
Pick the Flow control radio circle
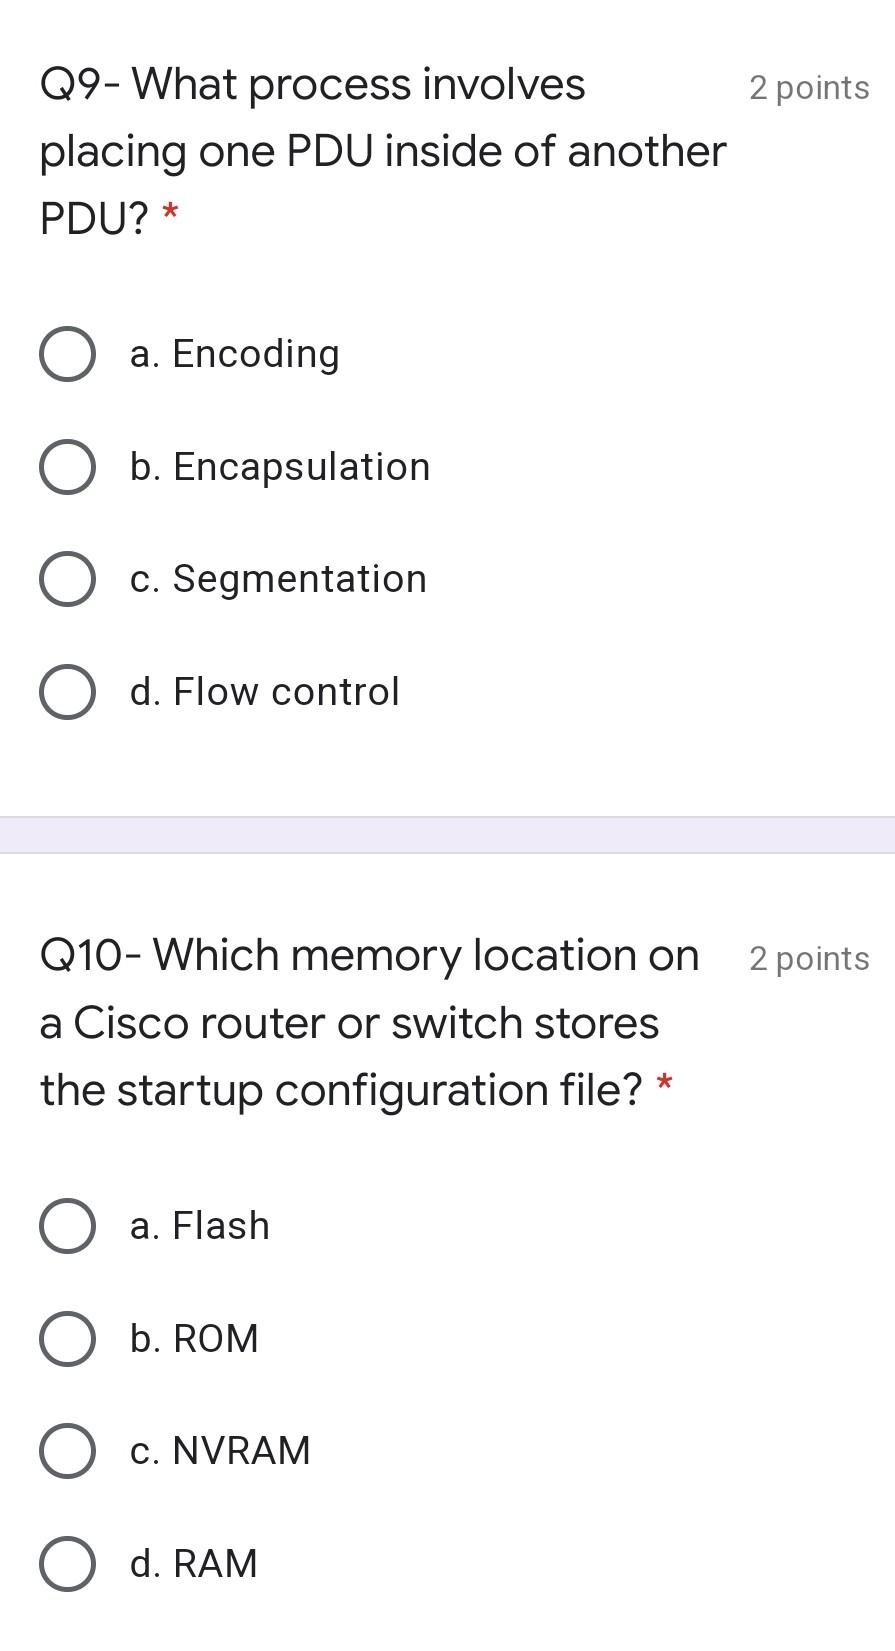click(67, 692)
